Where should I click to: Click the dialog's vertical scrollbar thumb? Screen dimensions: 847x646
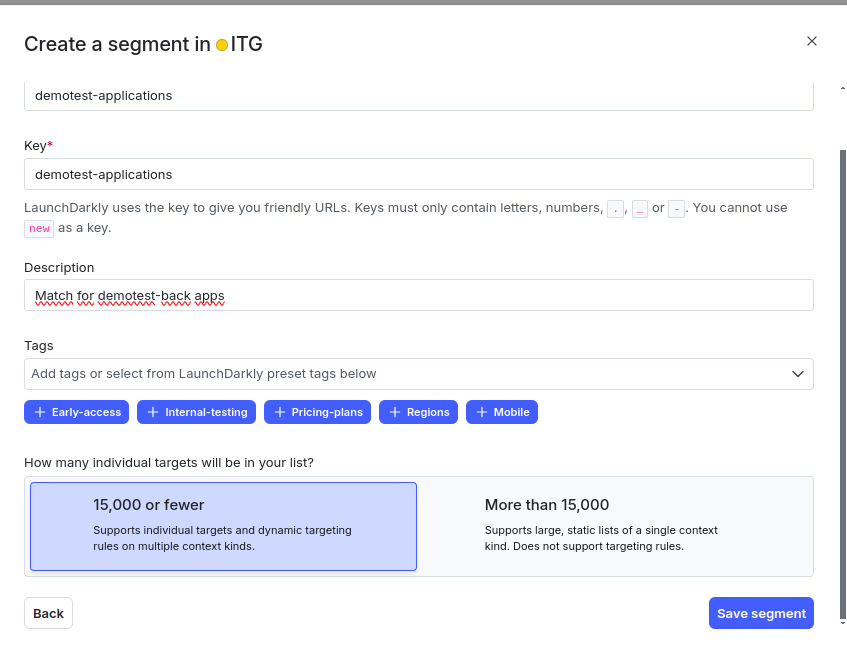pyautogui.click(x=843, y=383)
